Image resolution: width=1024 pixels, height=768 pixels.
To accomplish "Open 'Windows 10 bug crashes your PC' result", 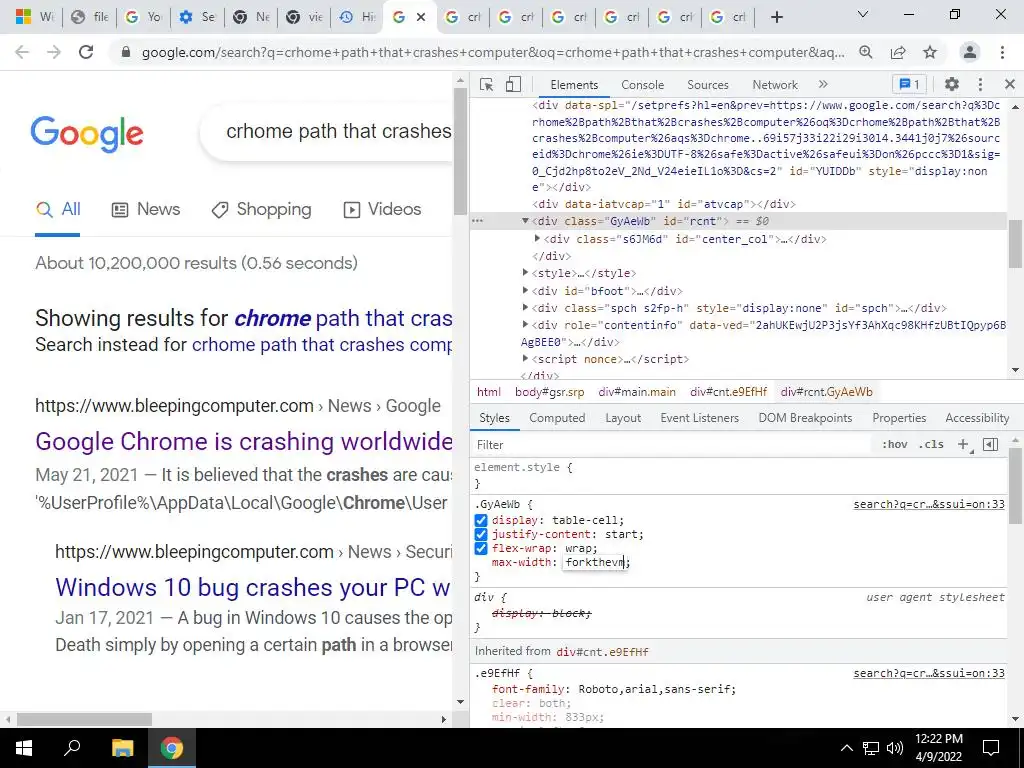I will pyautogui.click(x=253, y=588).
